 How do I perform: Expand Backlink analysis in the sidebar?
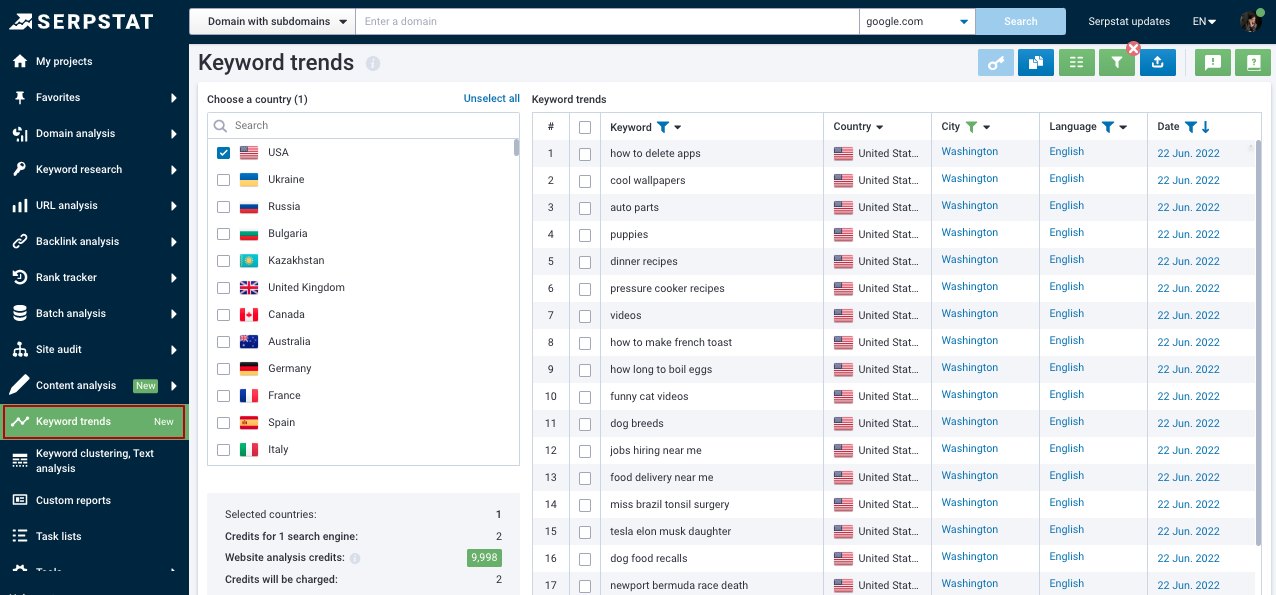coord(94,241)
